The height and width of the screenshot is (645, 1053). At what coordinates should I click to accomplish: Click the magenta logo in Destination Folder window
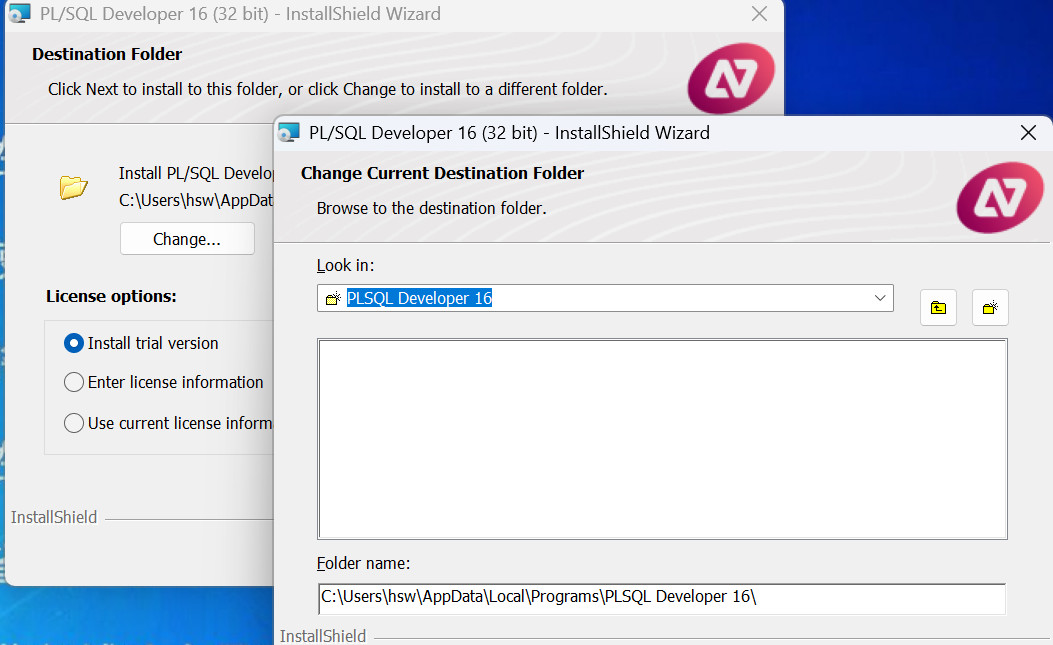pyautogui.click(x=731, y=78)
